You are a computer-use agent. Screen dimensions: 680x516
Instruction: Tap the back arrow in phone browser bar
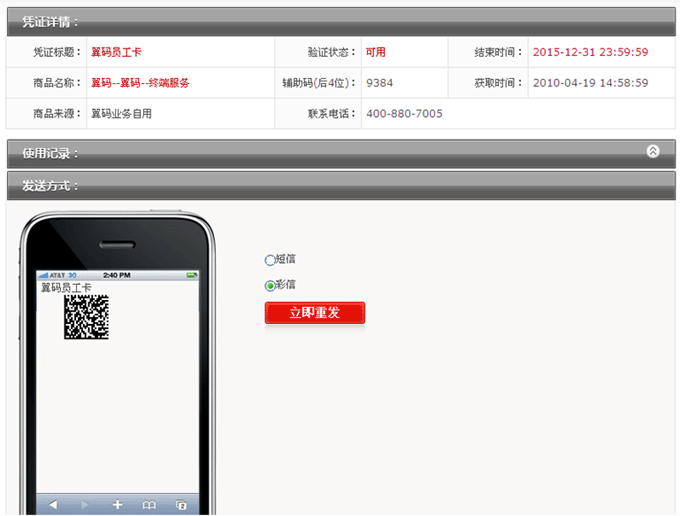tap(53, 505)
